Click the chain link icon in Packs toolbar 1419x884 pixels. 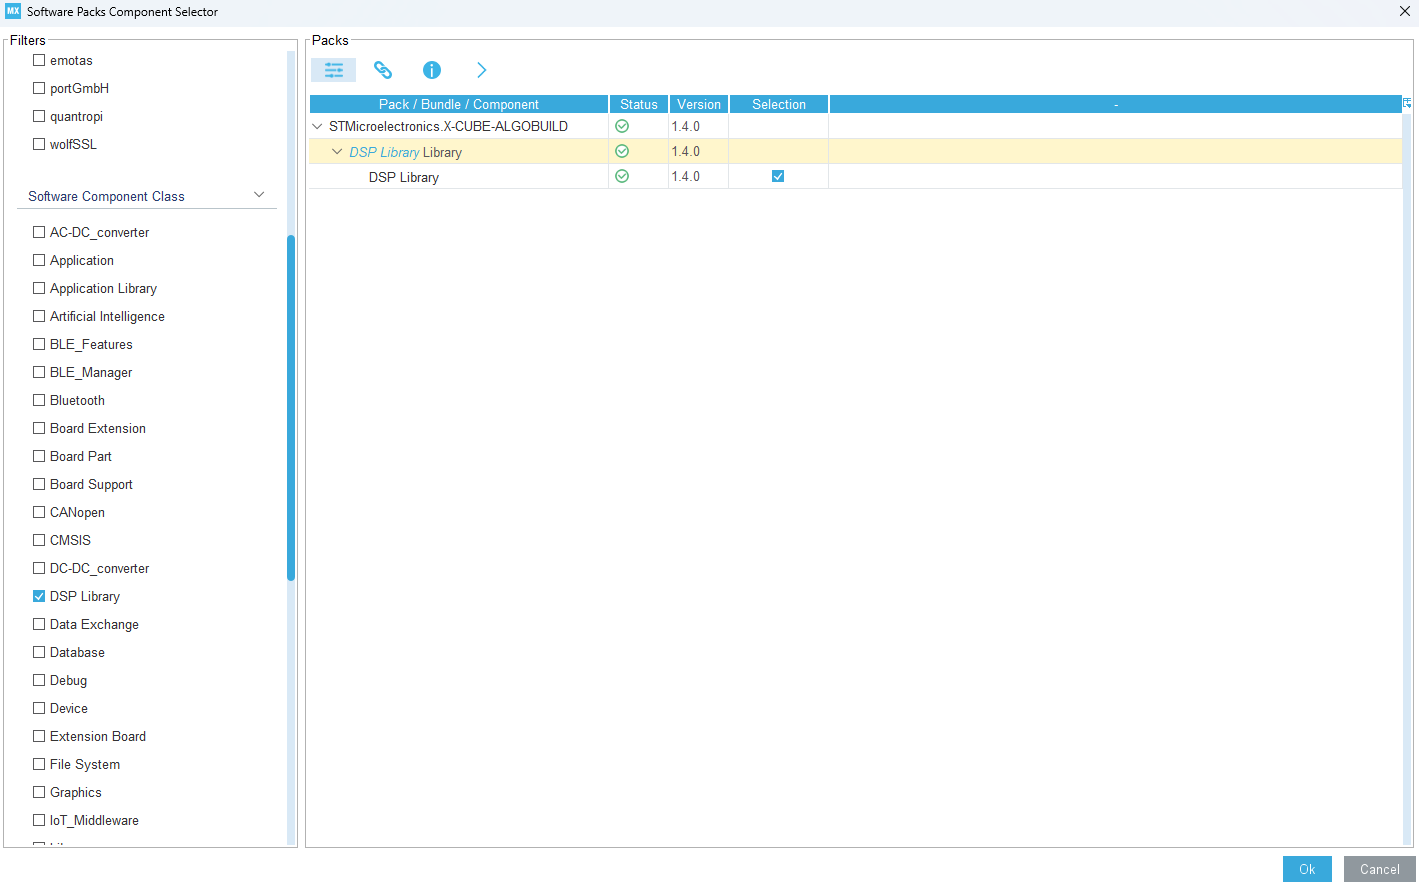(382, 70)
